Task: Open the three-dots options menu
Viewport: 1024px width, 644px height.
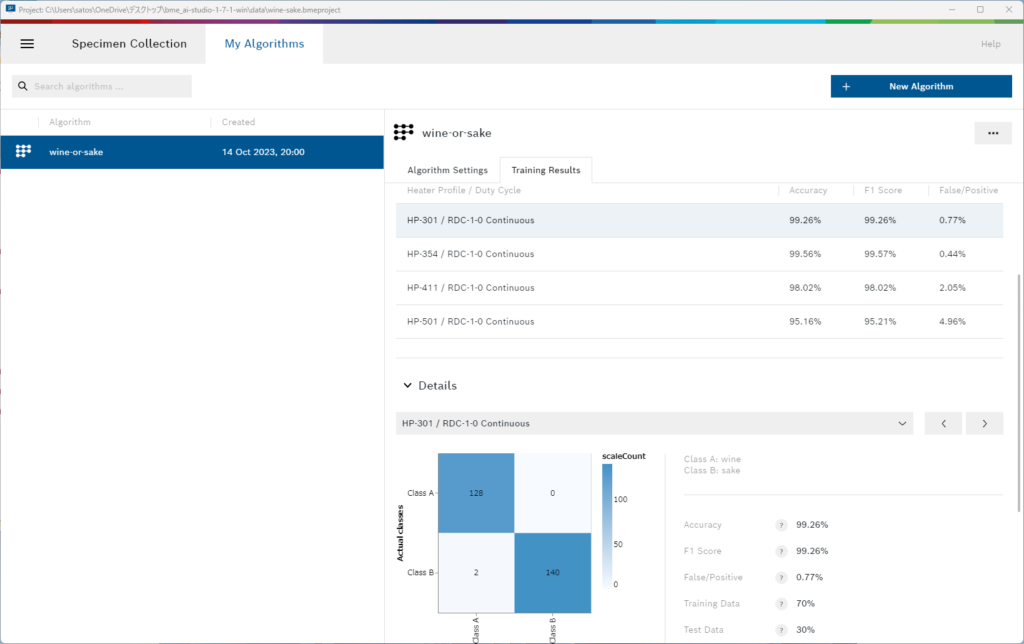Action: click(992, 133)
